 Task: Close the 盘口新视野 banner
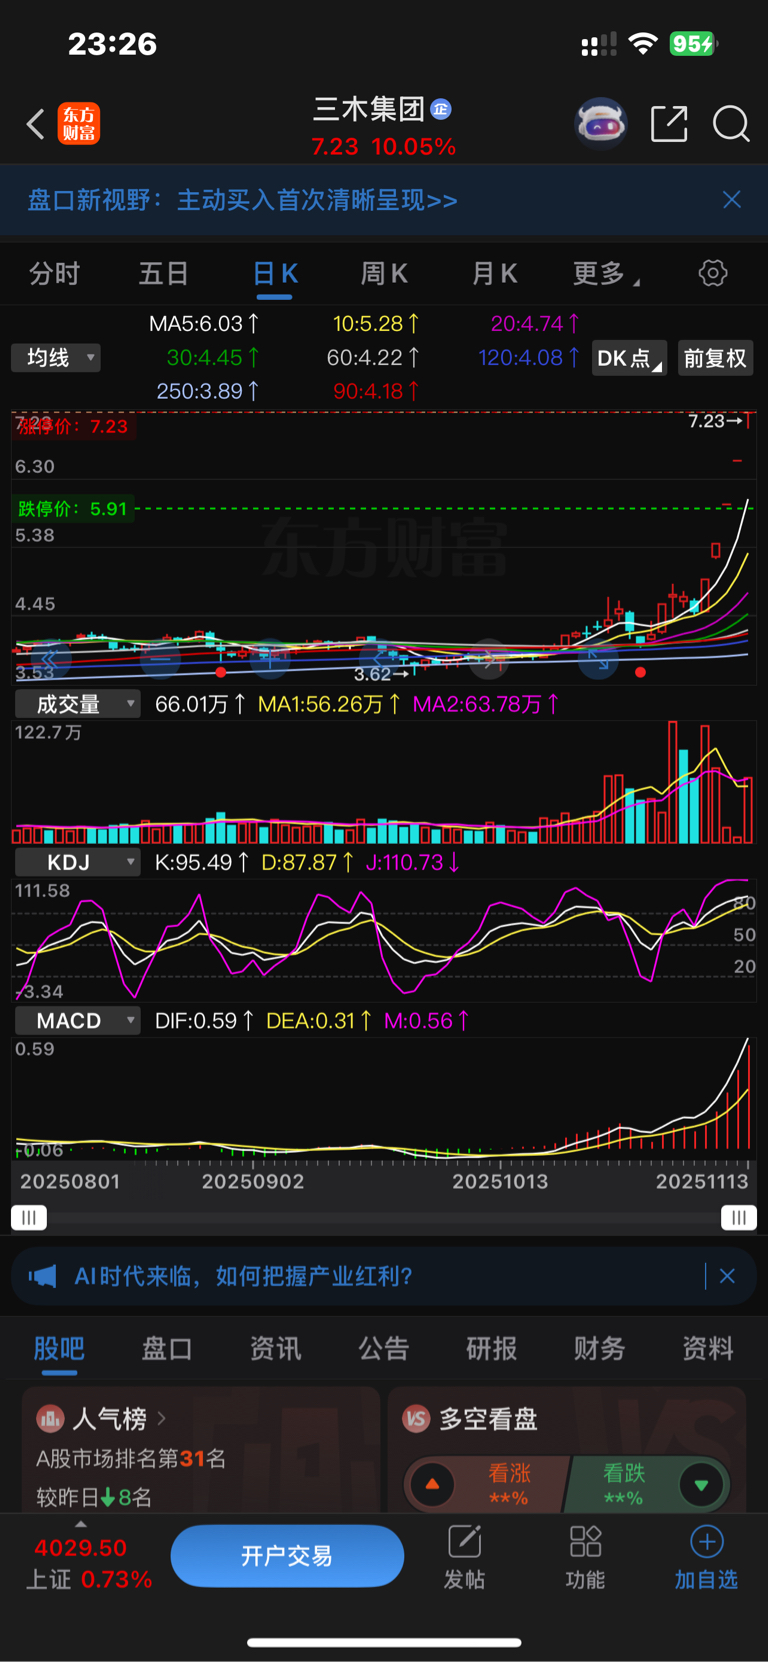click(732, 200)
